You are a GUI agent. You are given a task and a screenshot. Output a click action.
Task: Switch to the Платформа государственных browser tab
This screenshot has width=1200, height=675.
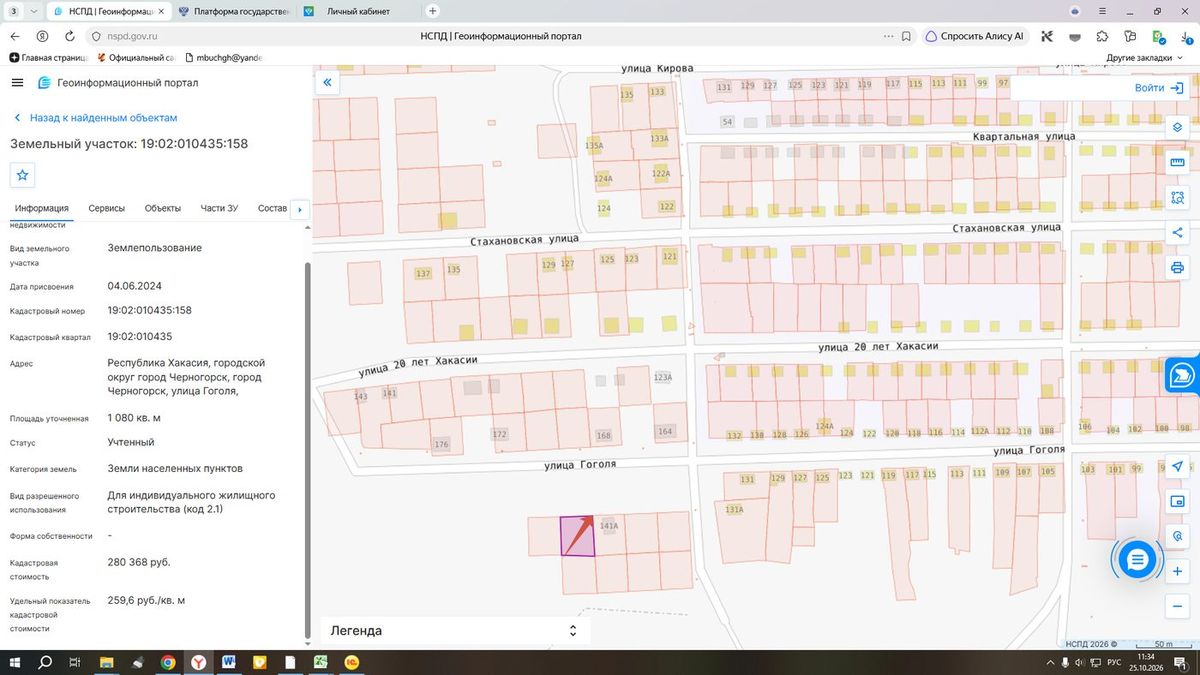(x=233, y=11)
